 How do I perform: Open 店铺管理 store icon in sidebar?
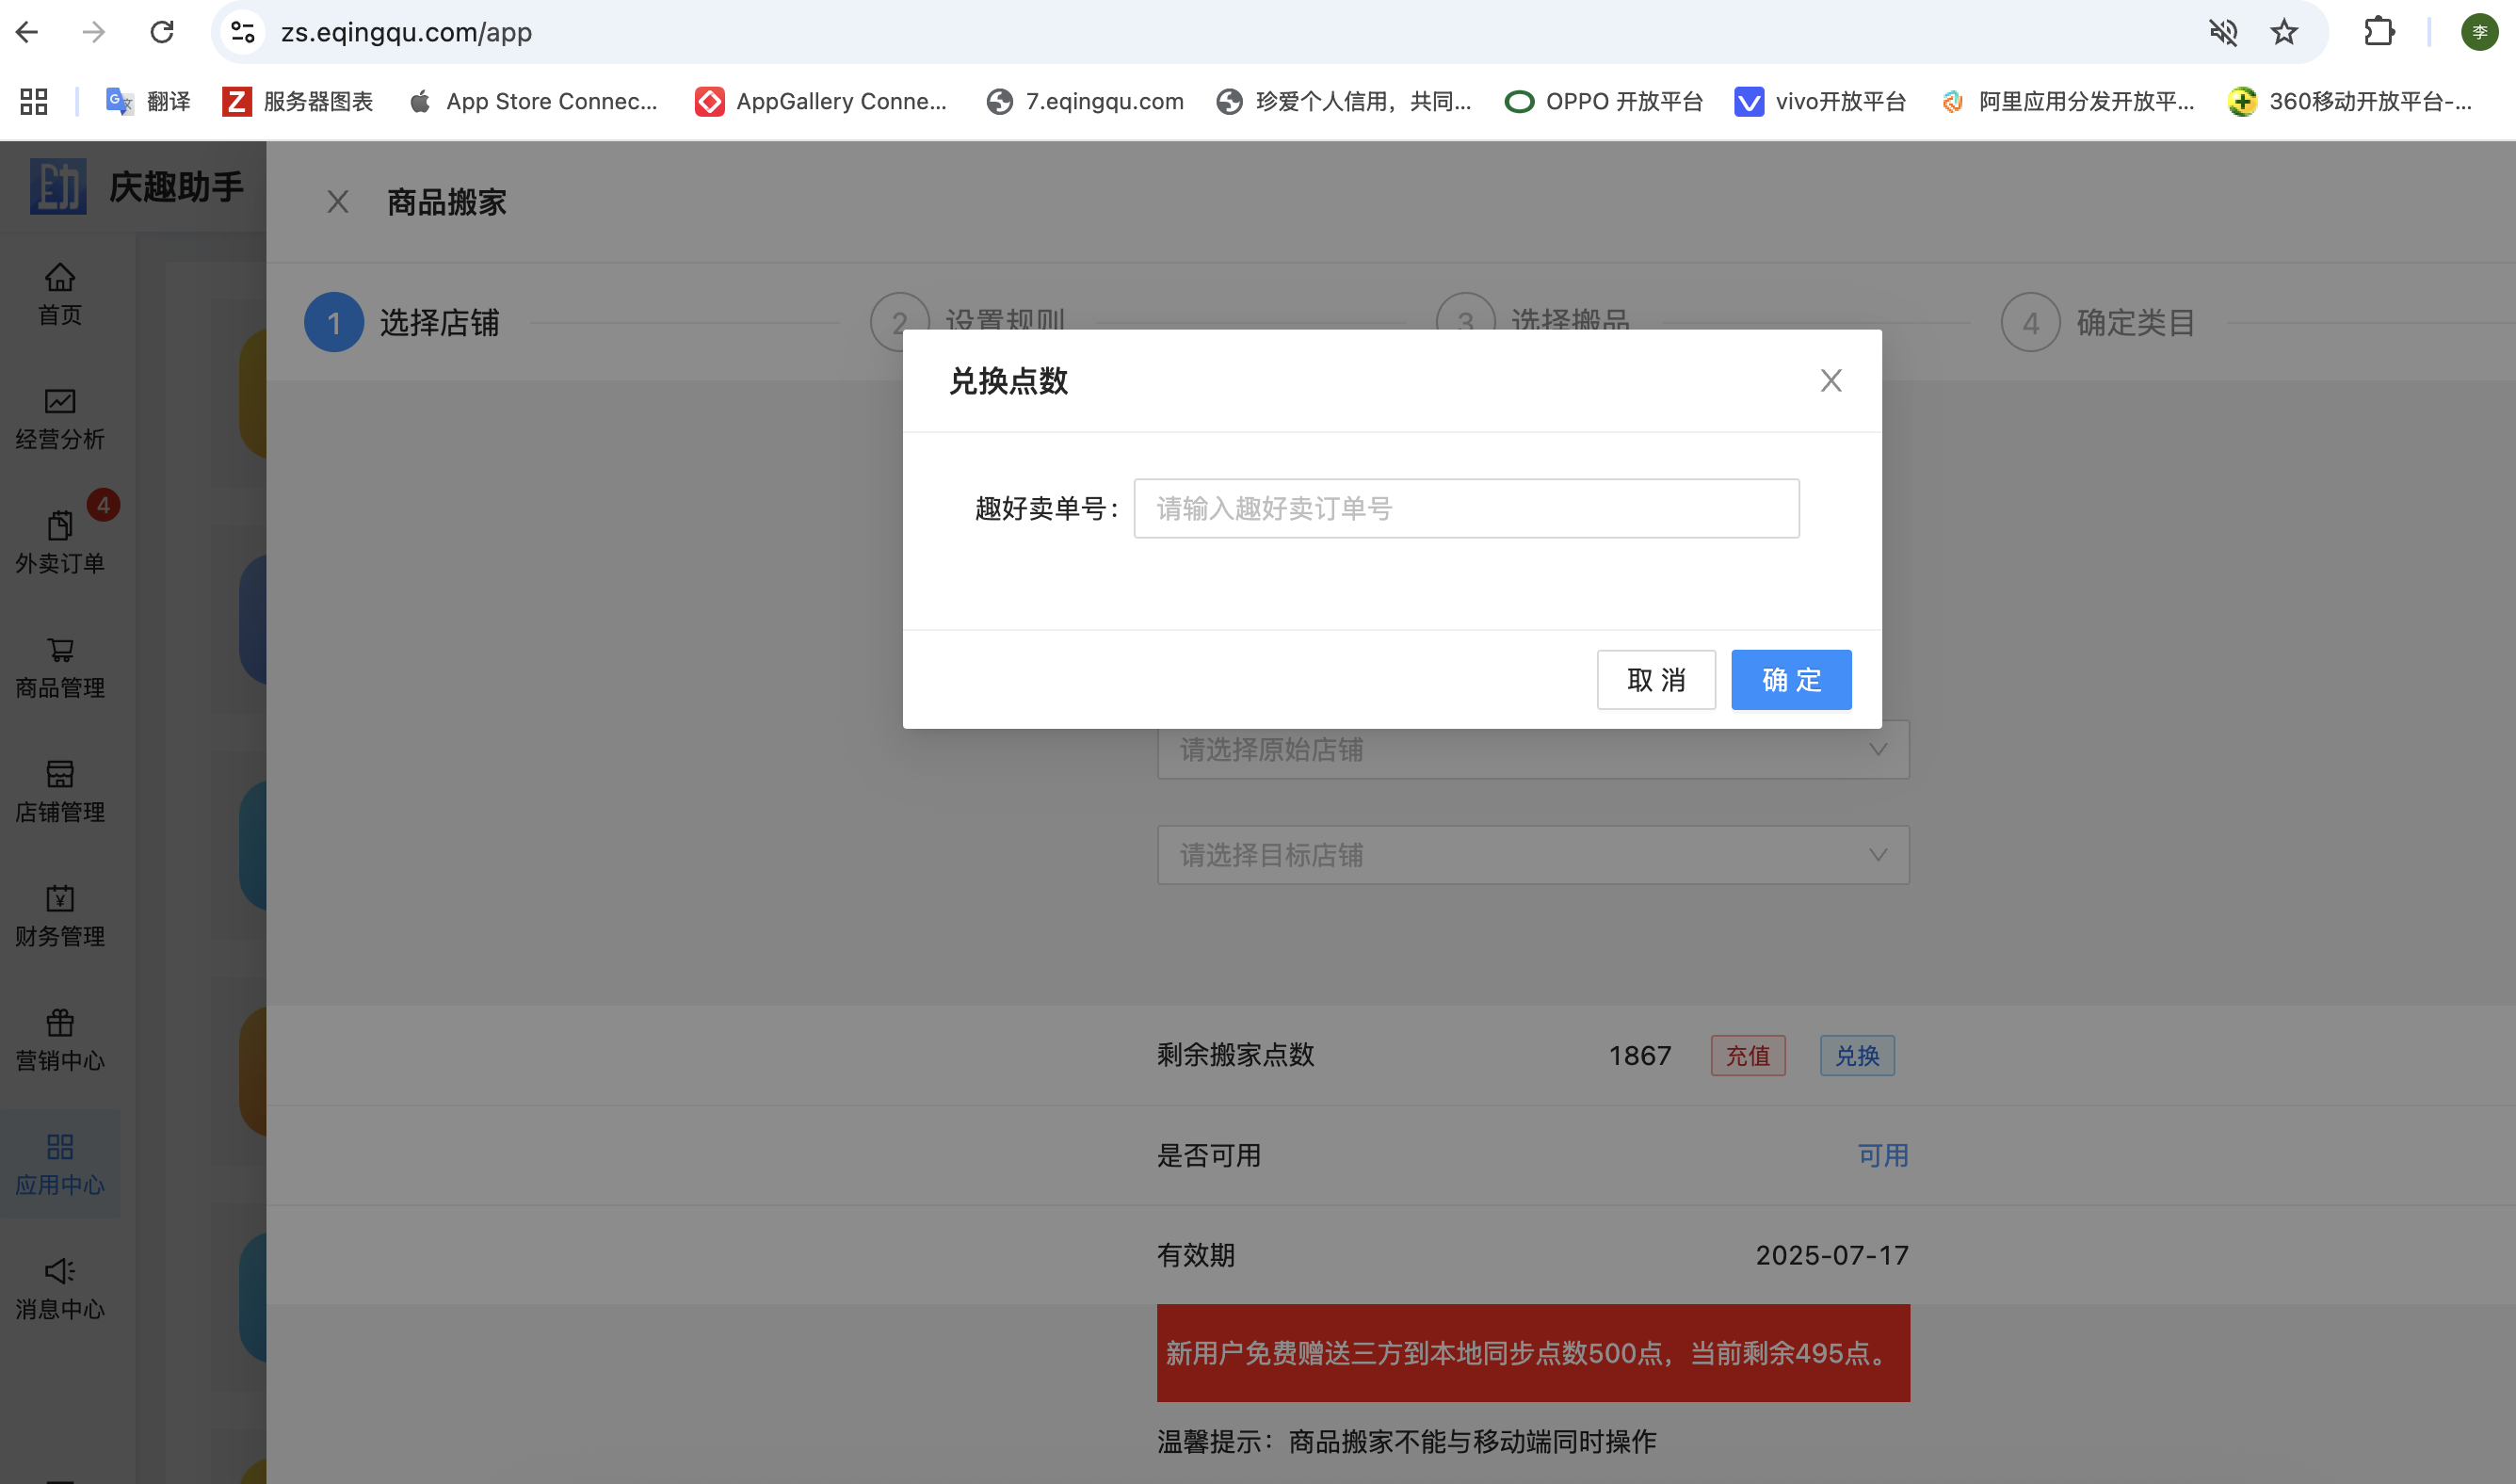point(60,774)
